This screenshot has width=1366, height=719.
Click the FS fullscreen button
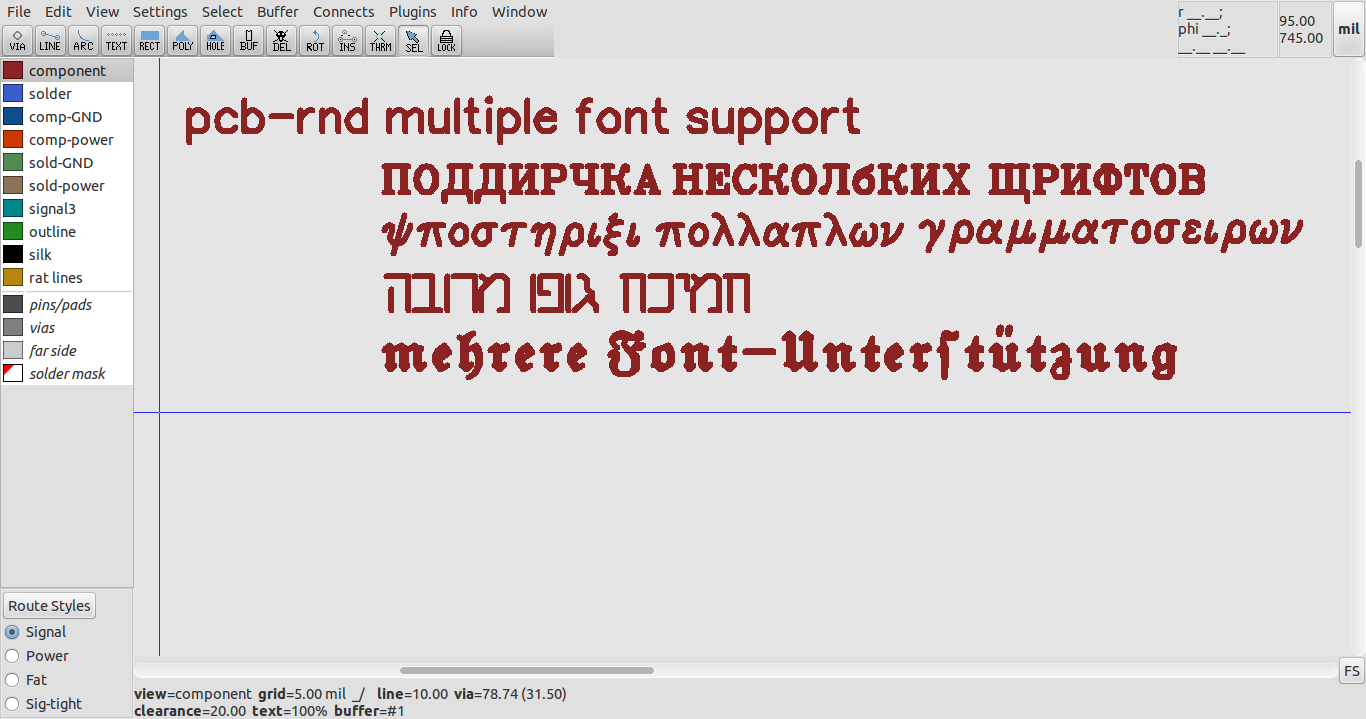(1351, 671)
